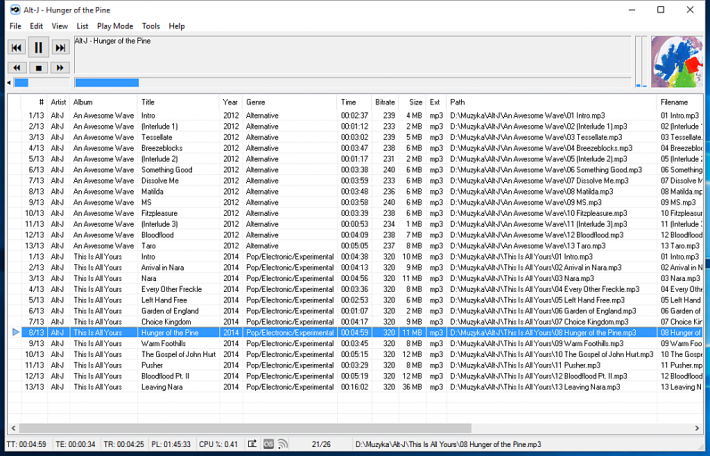Skip to the next track
Viewport: 710px width, 456px height.
point(60,47)
